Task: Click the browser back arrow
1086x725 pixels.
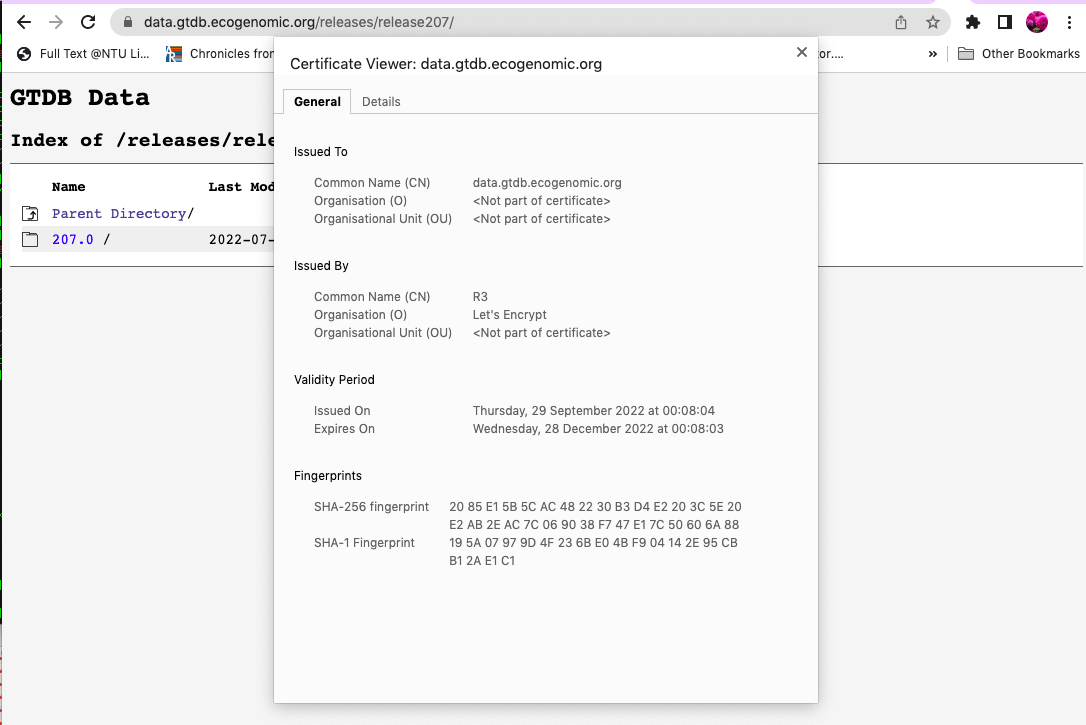Action: pos(24,20)
